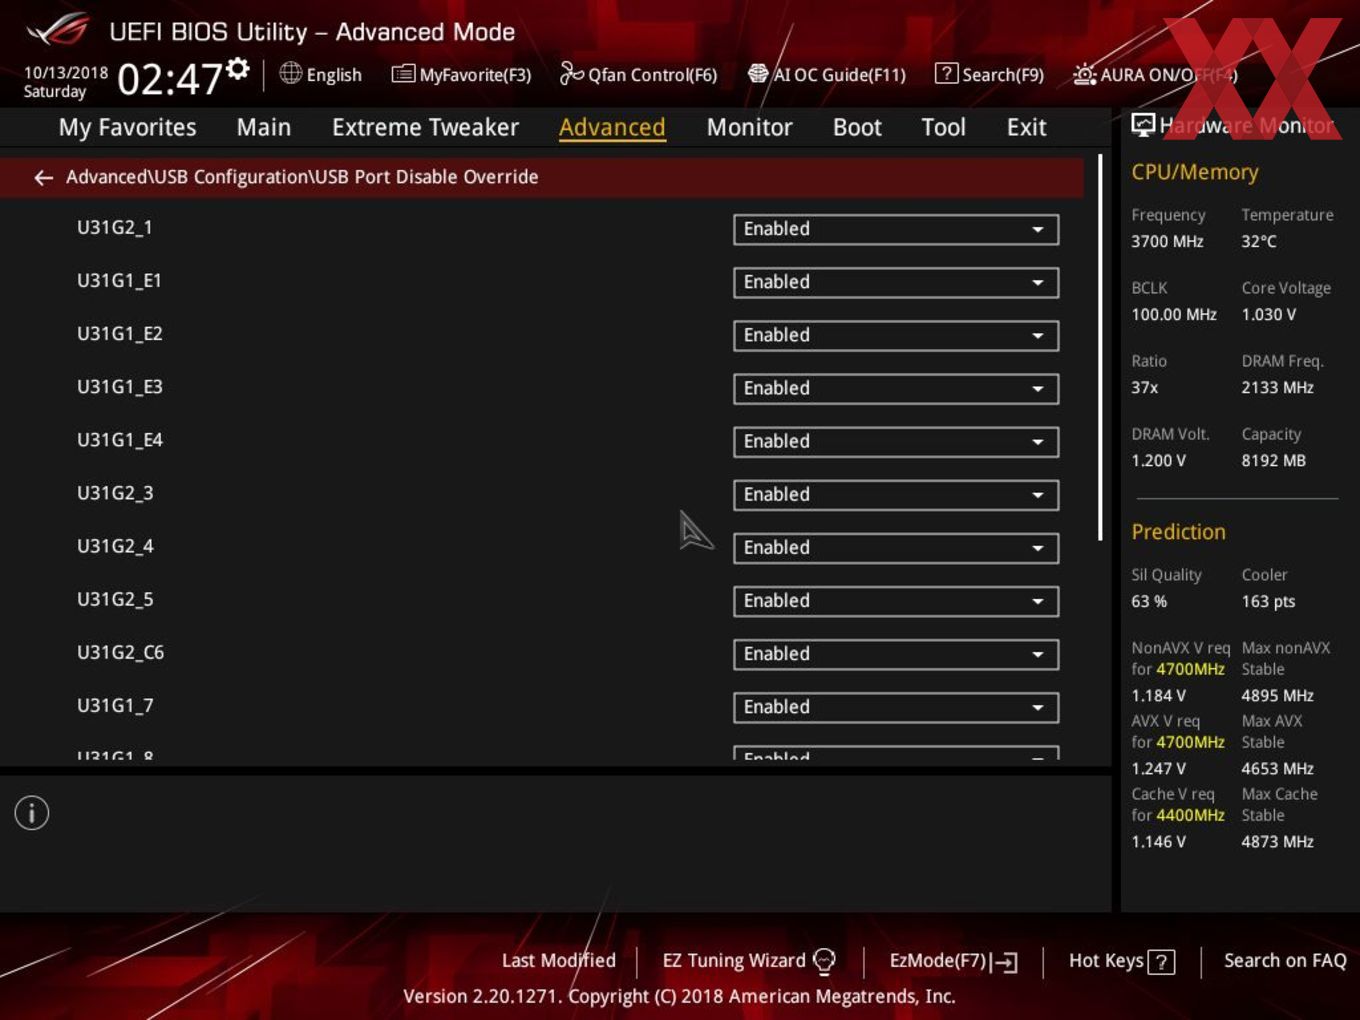
Task: Select the Advanced tab
Action: pyautogui.click(x=612, y=127)
